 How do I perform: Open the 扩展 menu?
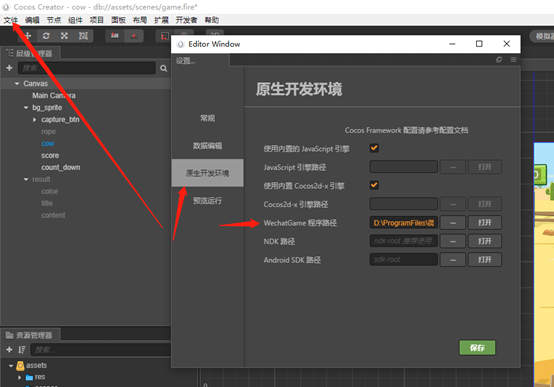tap(161, 20)
